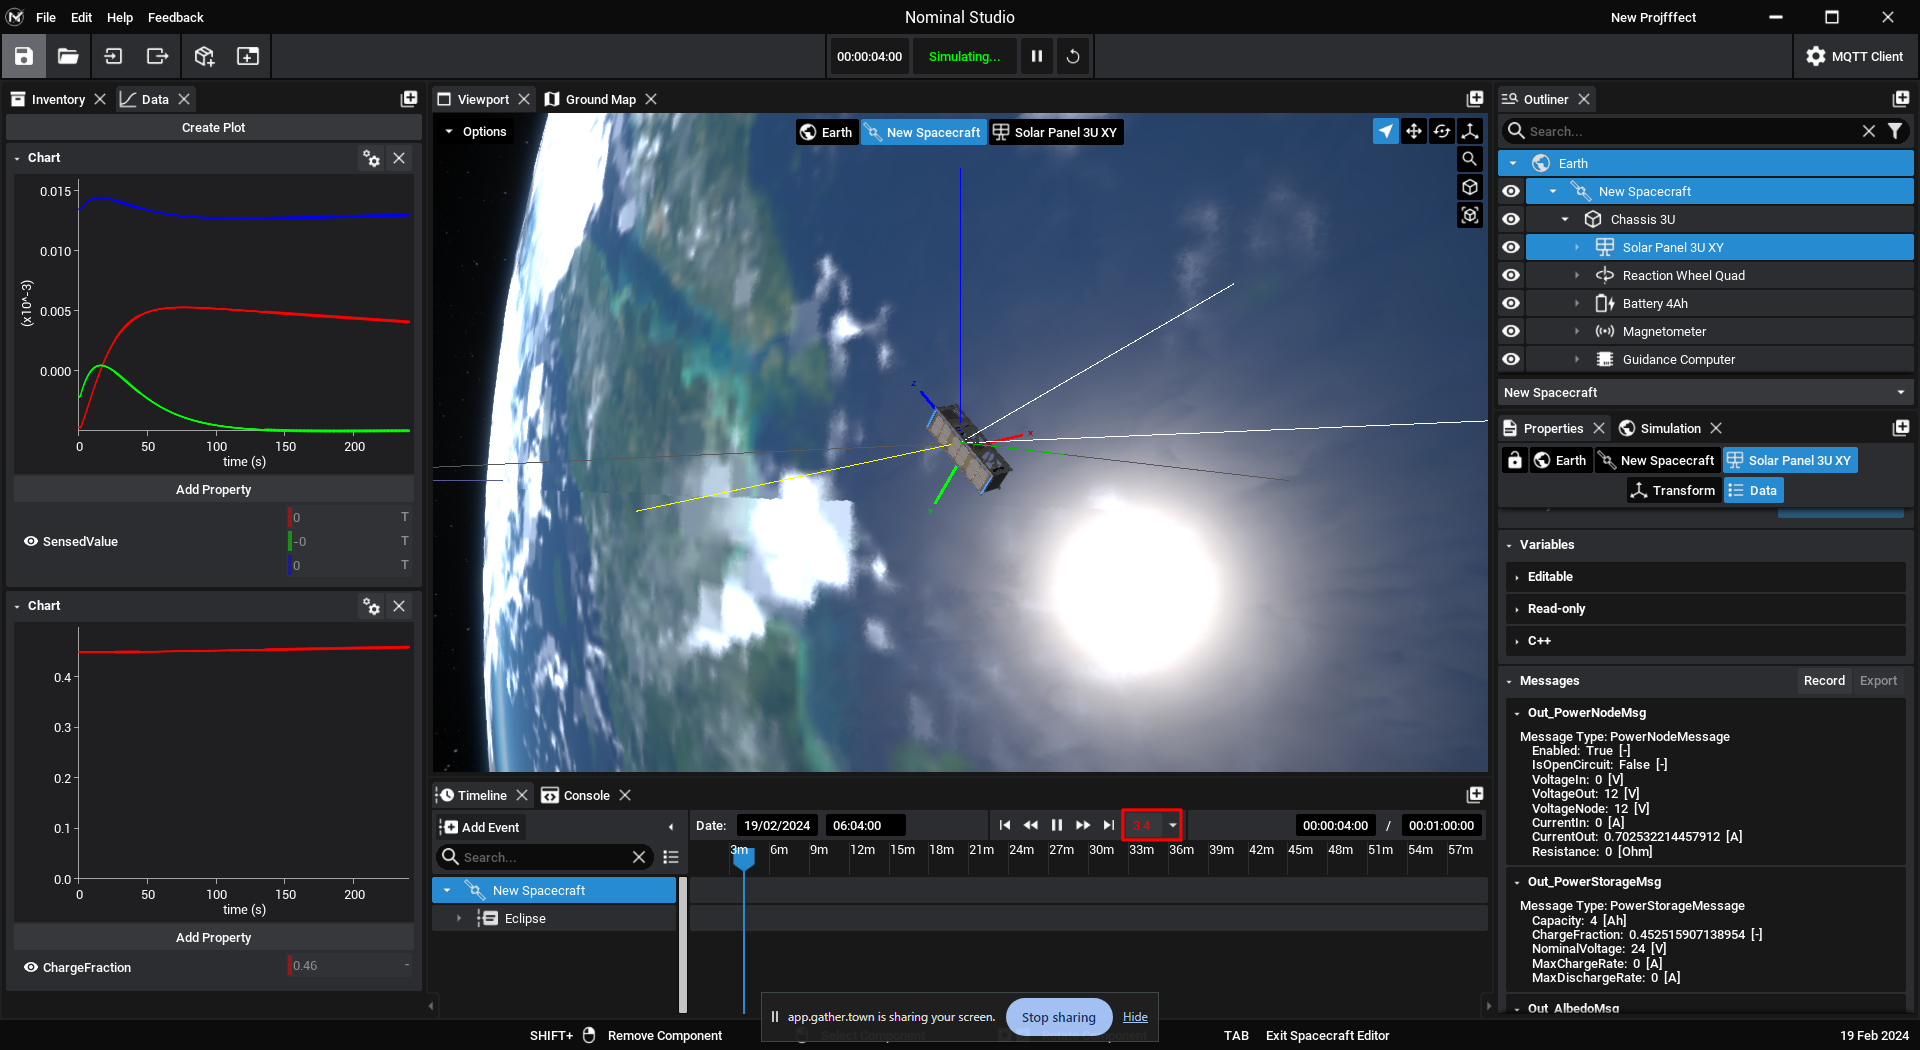Click the viewport magnifier search icon
Viewport: 1920px width, 1050px height.
[1470, 159]
